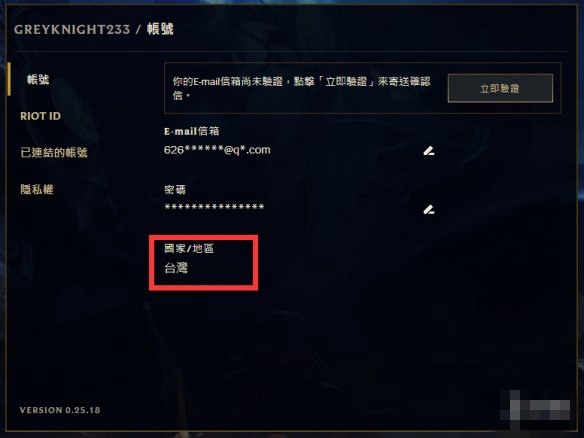
Task: Click the 密碼 field label
Action: click(x=175, y=190)
